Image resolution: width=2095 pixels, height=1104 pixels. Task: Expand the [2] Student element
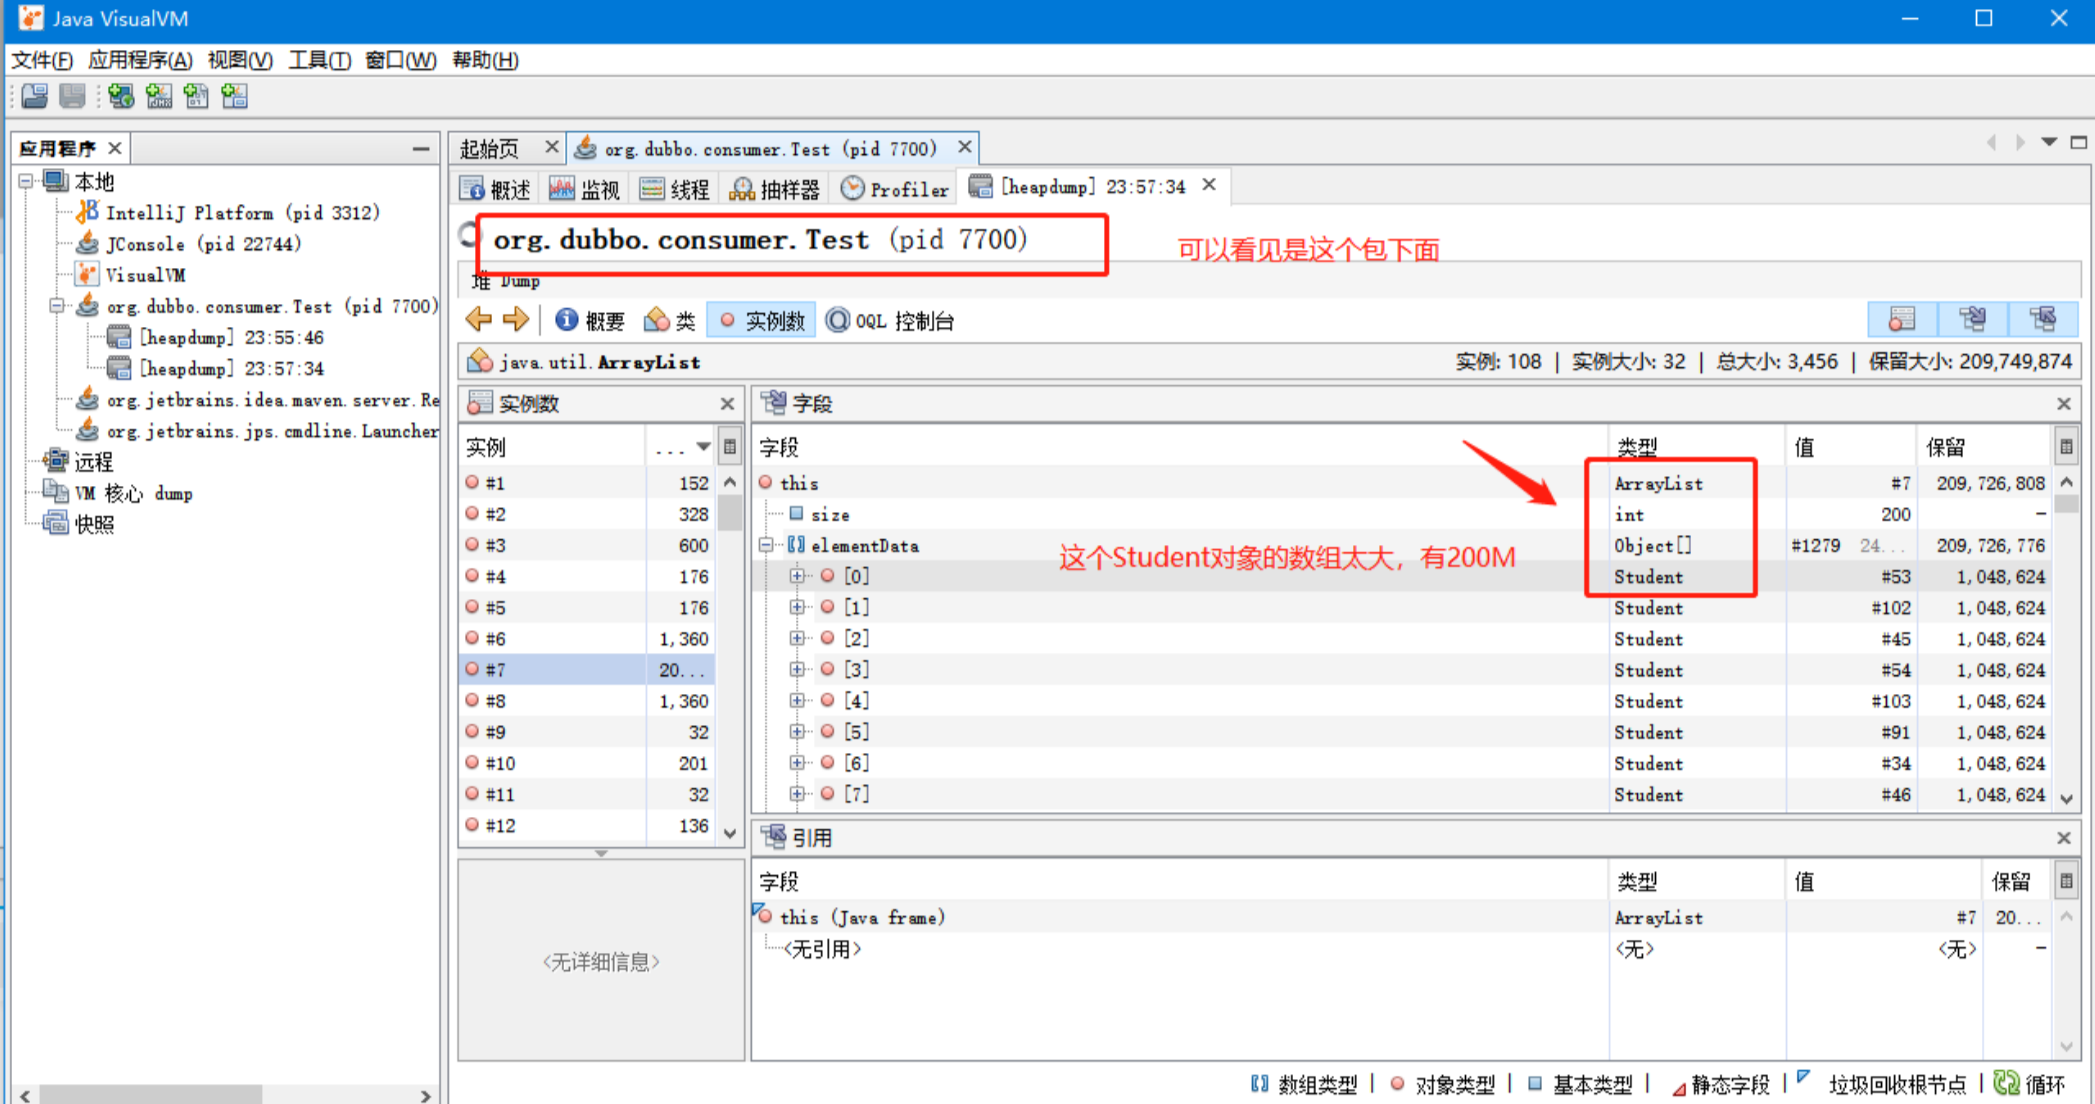click(x=797, y=638)
